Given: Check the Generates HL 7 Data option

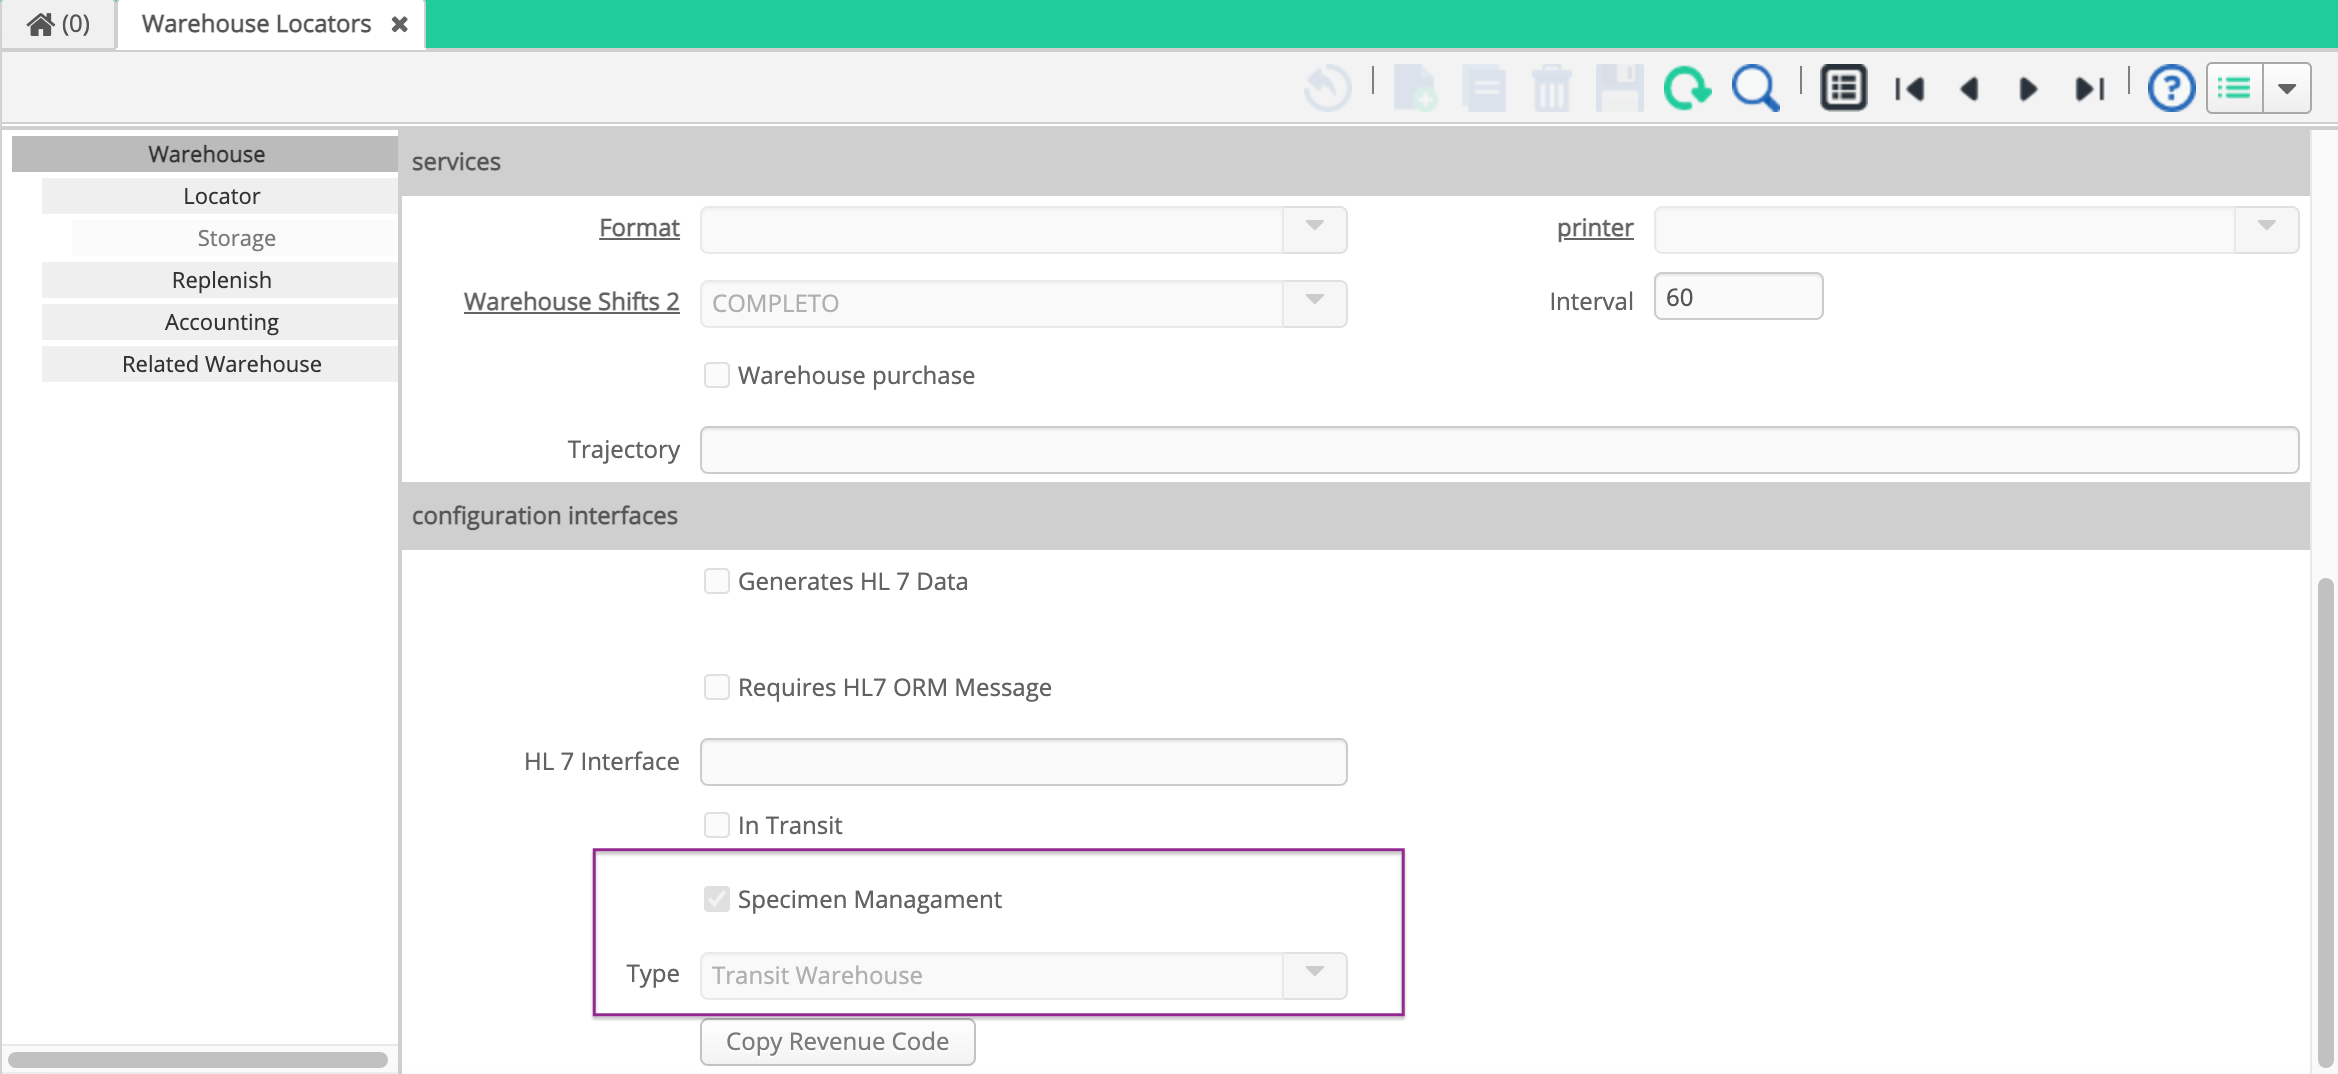Looking at the screenshot, I should pos(716,580).
